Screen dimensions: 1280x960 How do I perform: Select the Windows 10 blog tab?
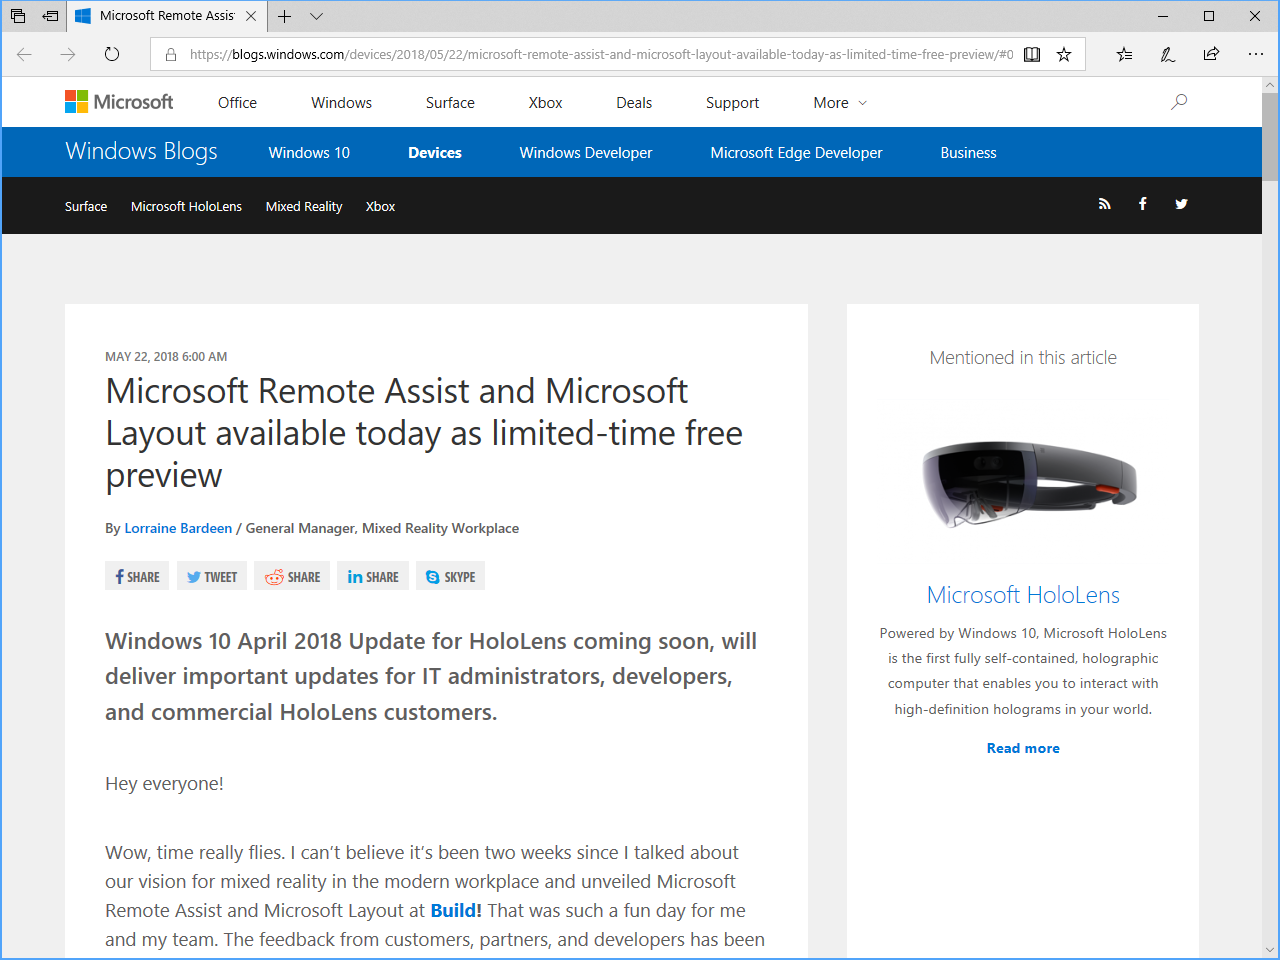pyautogui.click(x=309, y=153)
